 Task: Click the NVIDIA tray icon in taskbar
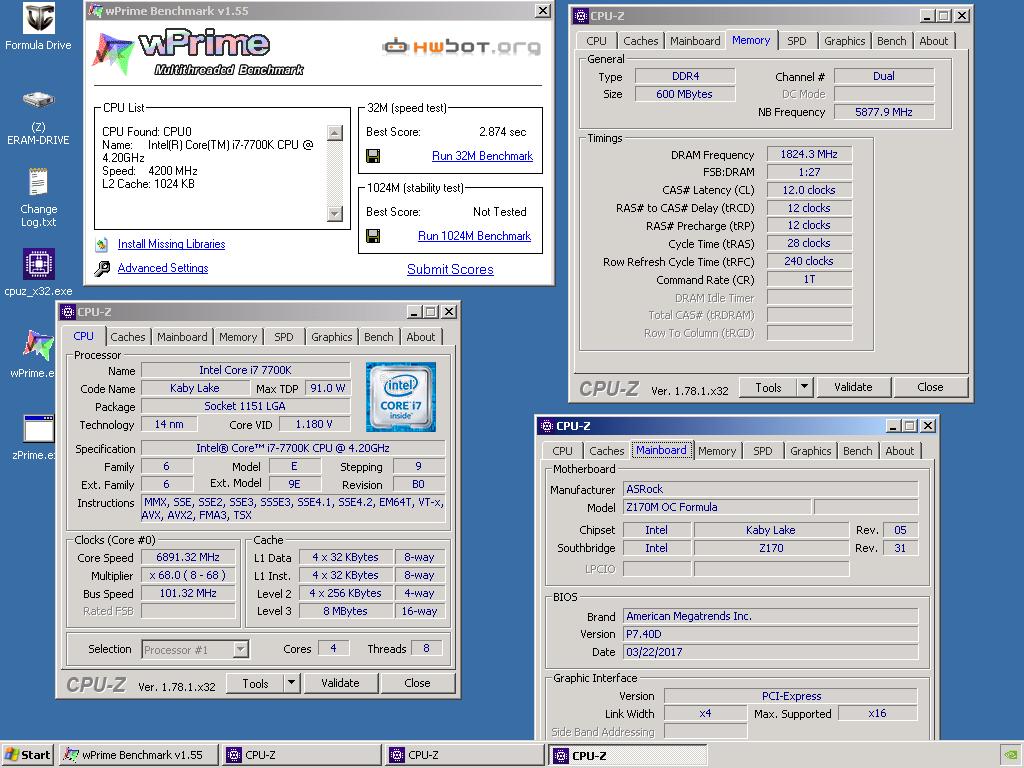(x=1012, y=755)
